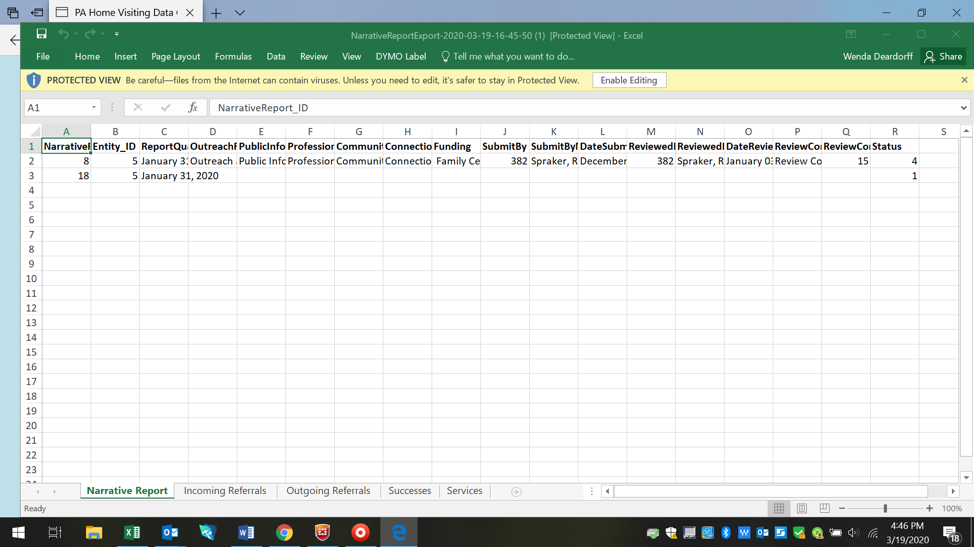Image resolution: width=974 pixels, height=547 pixels.
Task: Click the Select All corner triangle
Action: (x=35, y=131)
